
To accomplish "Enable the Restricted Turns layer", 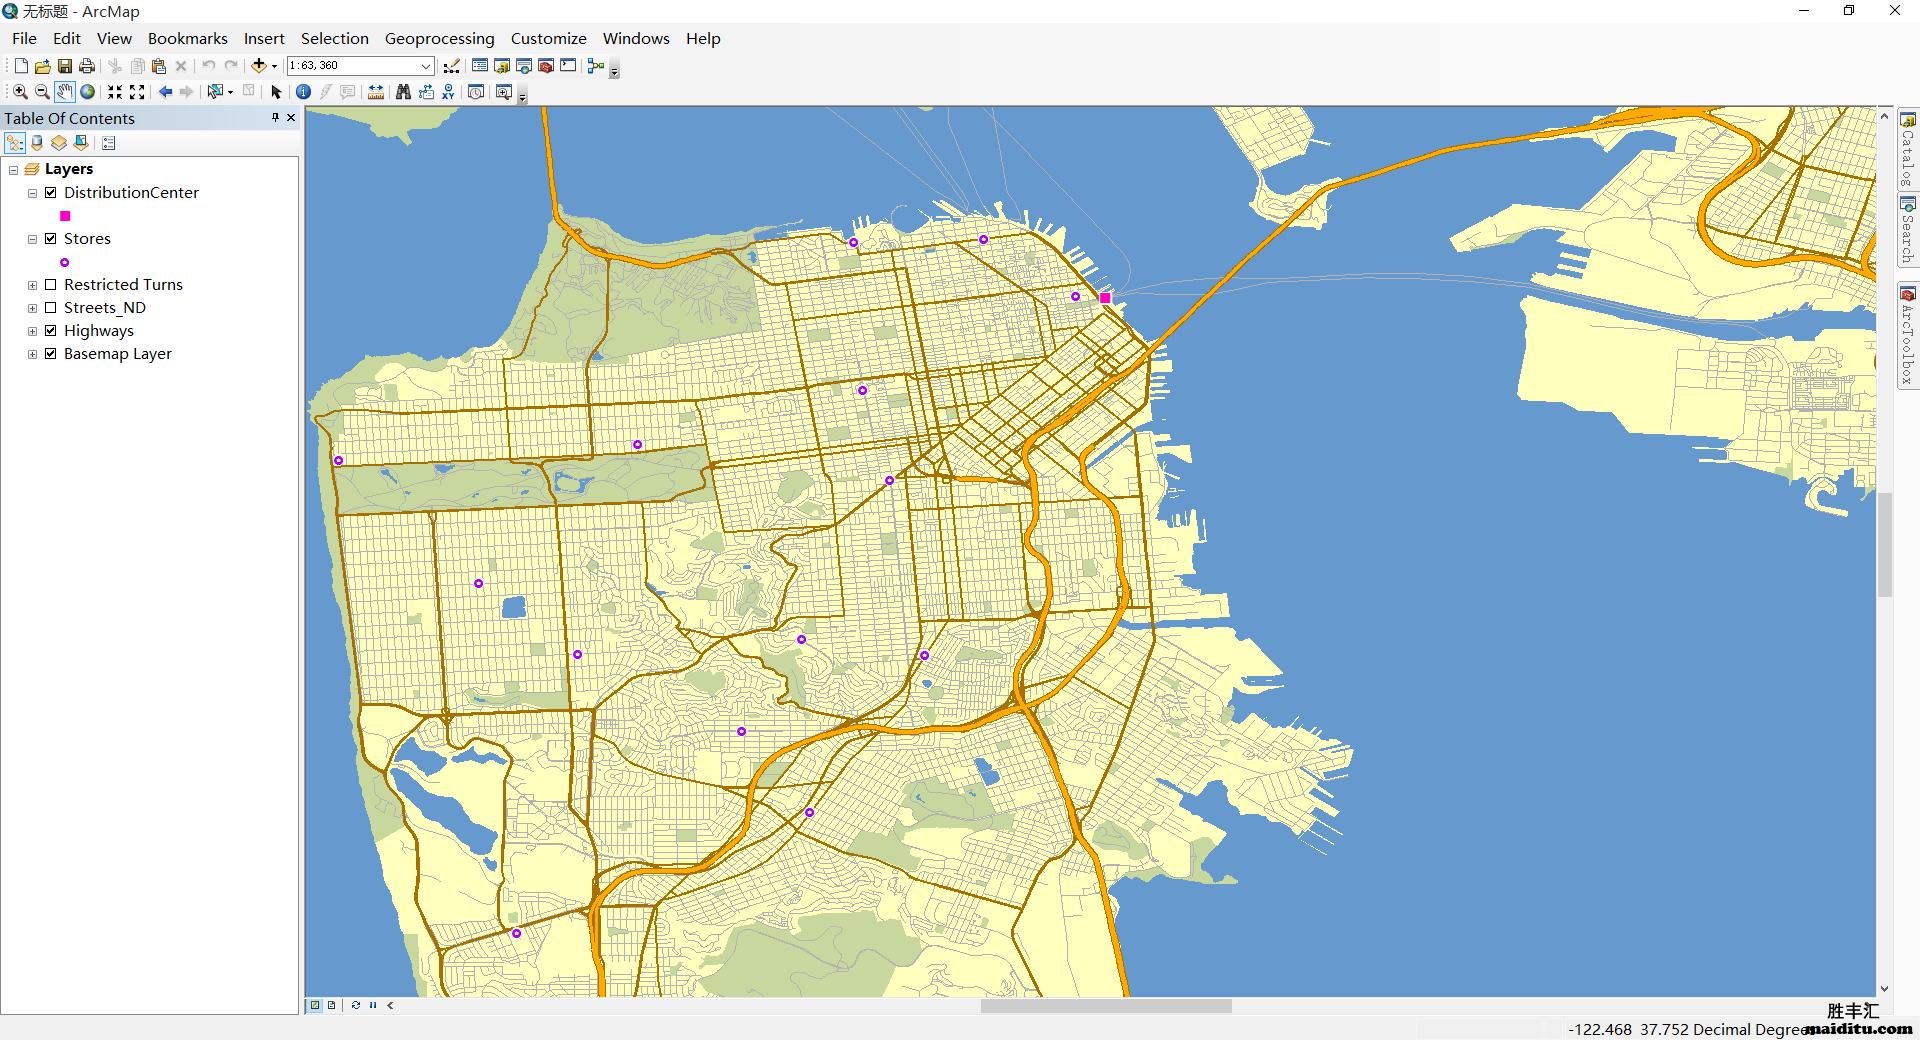I will tap(51, 284).
